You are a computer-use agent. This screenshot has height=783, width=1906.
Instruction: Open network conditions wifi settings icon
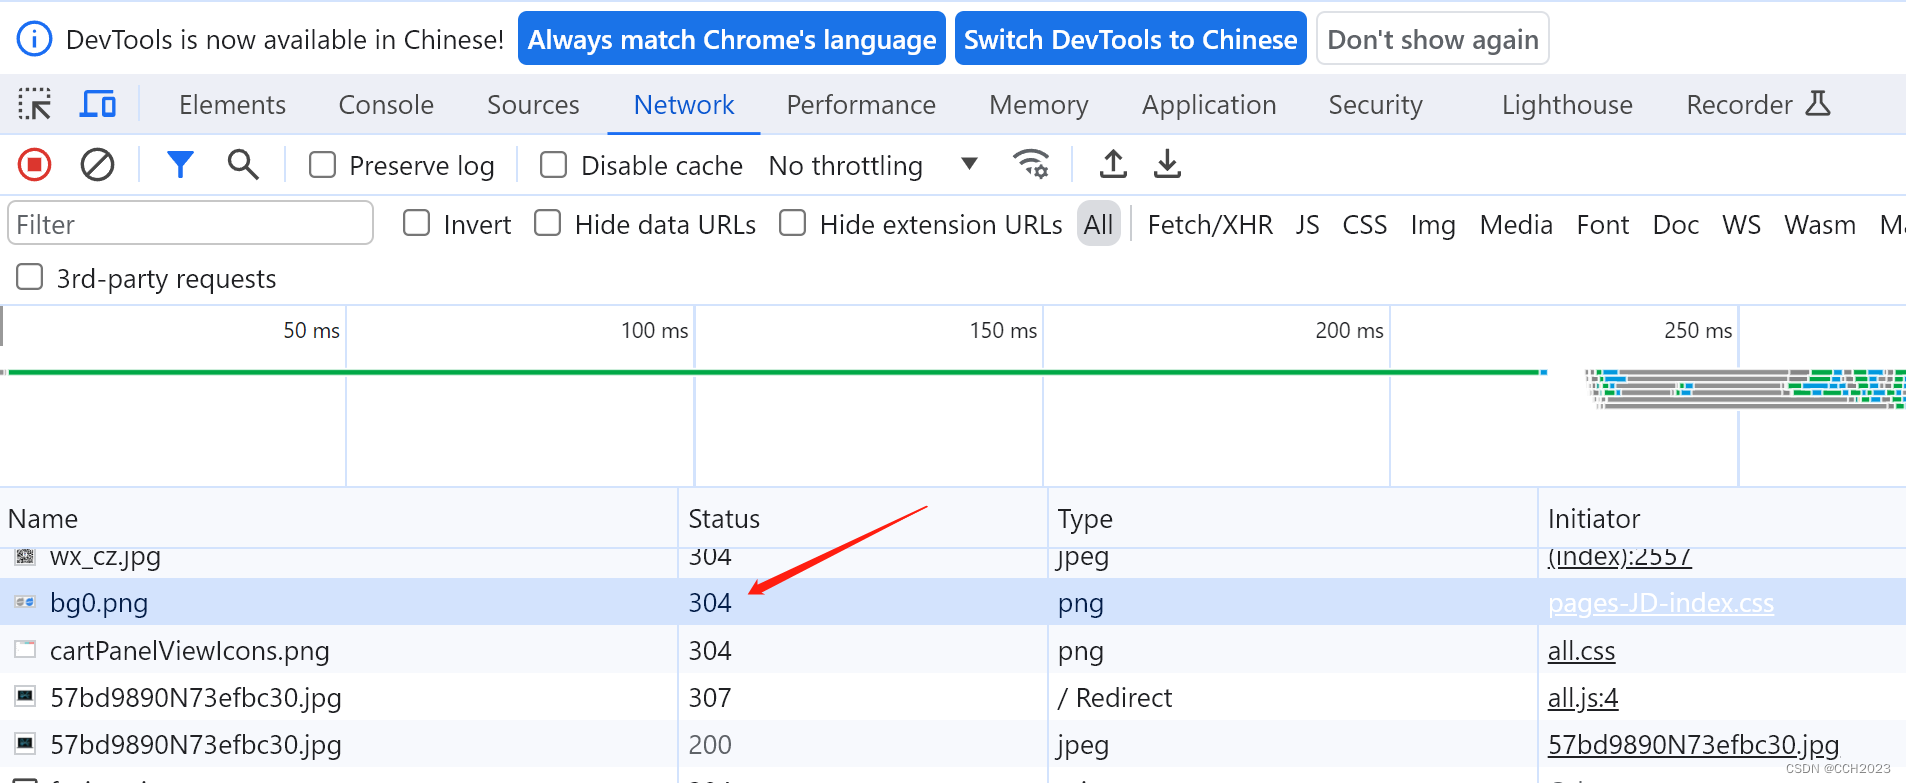click(1031, 164)
